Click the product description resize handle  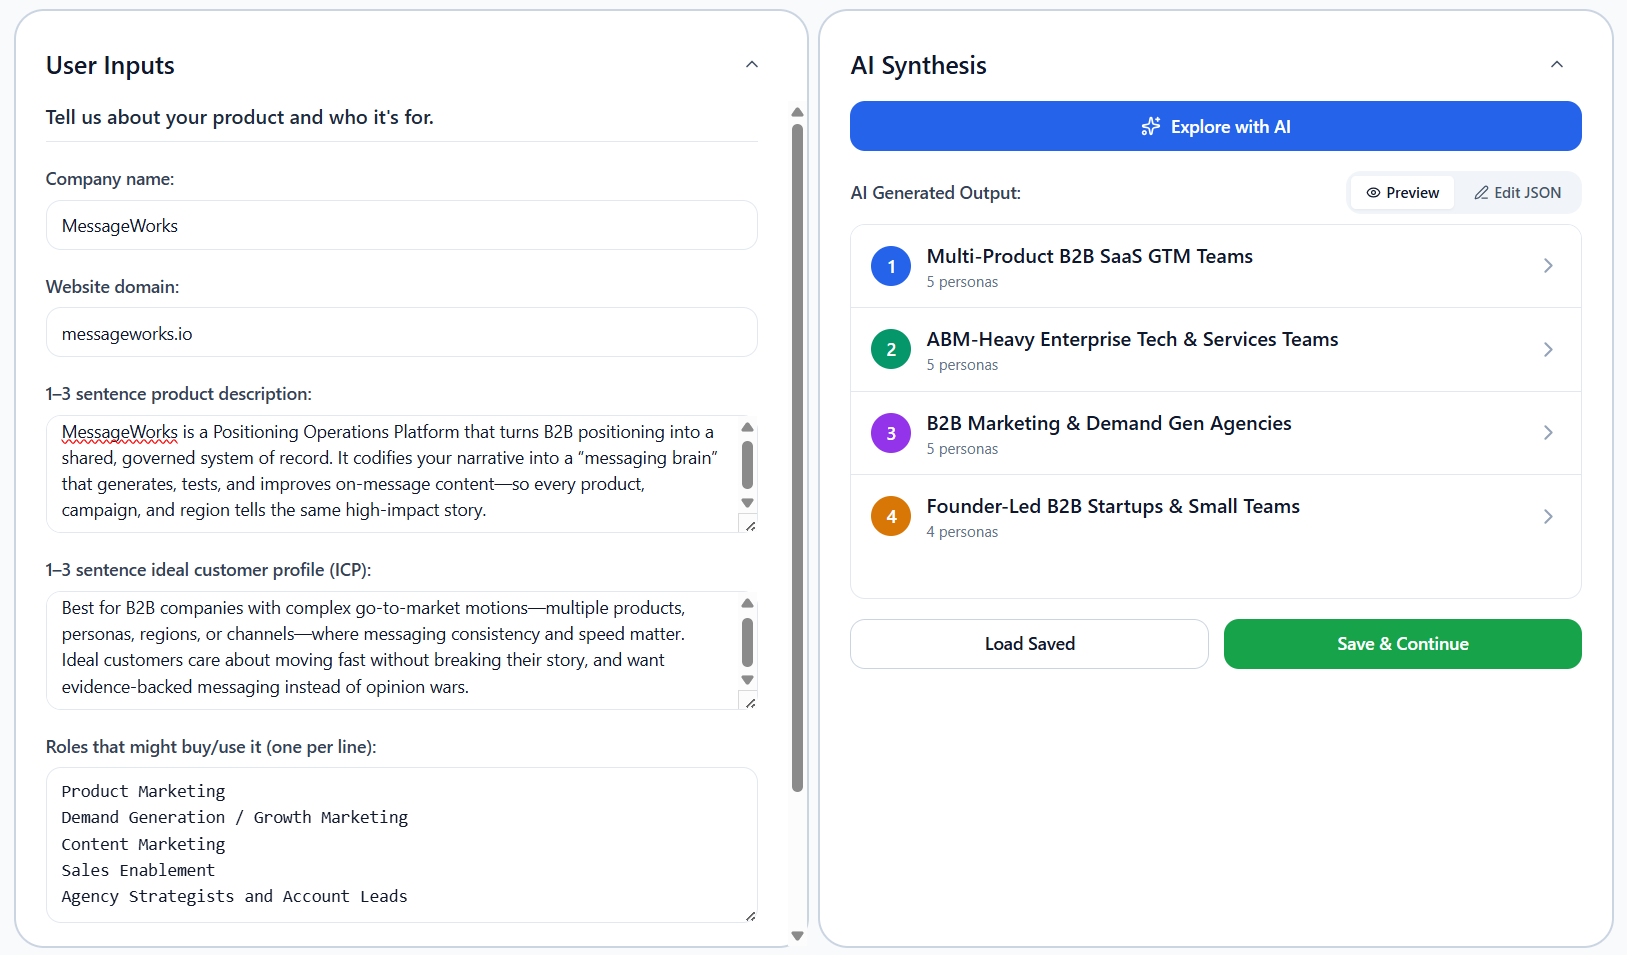(x=750, y=525)
